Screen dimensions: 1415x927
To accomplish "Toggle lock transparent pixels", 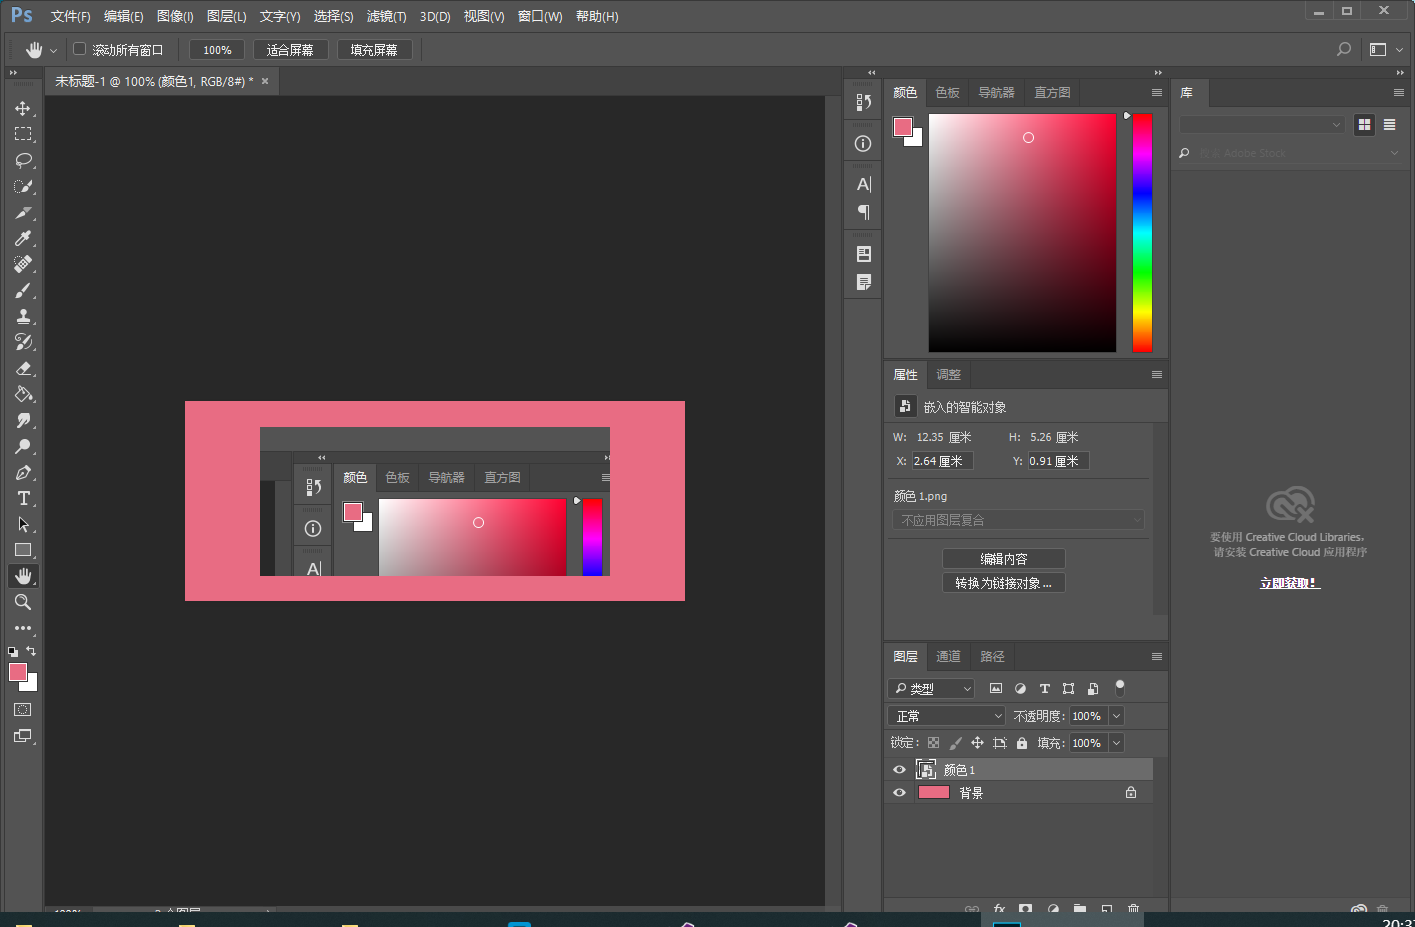I will 933,743.
